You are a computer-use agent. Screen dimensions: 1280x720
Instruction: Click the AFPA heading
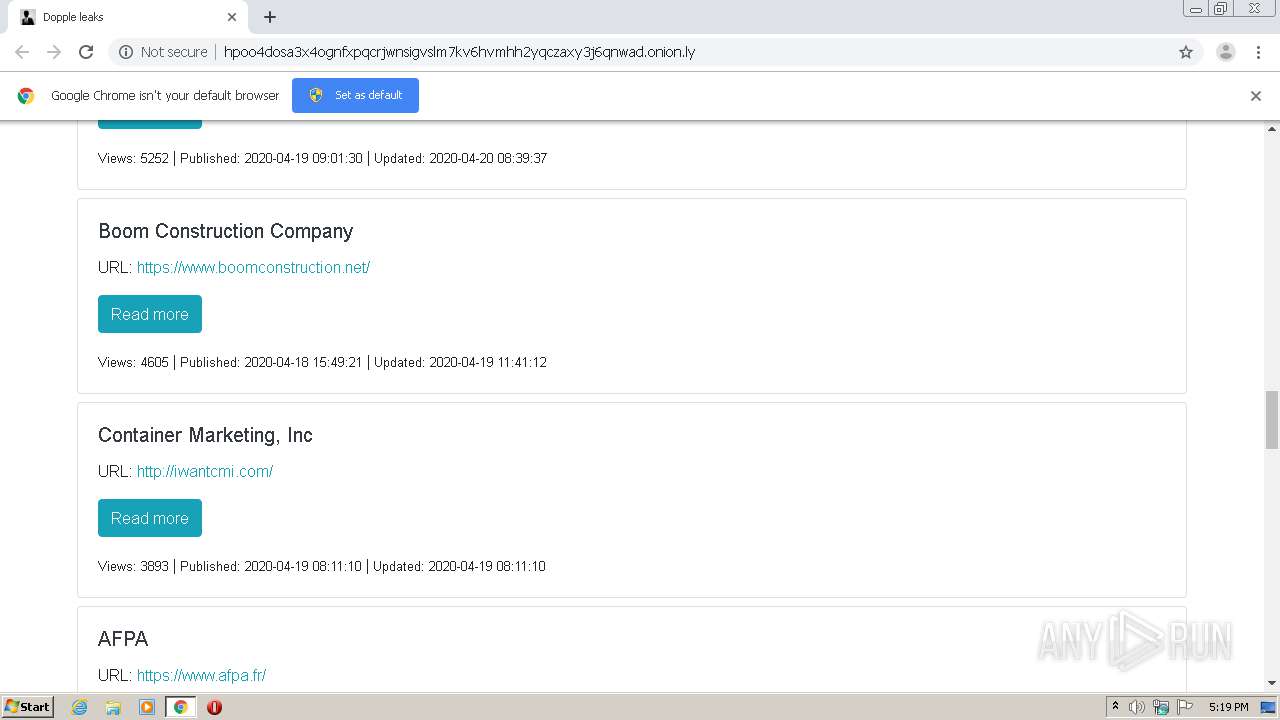click(x=123, y=639)
